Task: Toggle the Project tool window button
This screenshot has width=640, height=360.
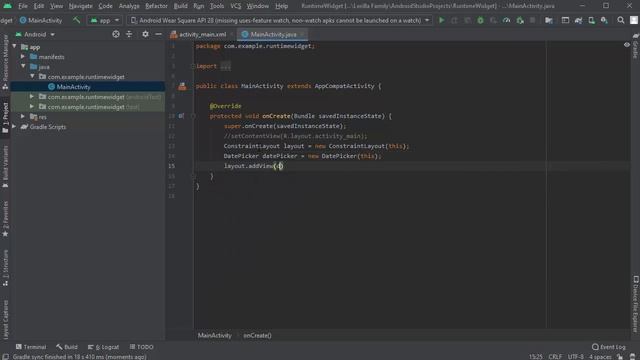Action: [5, 118]
